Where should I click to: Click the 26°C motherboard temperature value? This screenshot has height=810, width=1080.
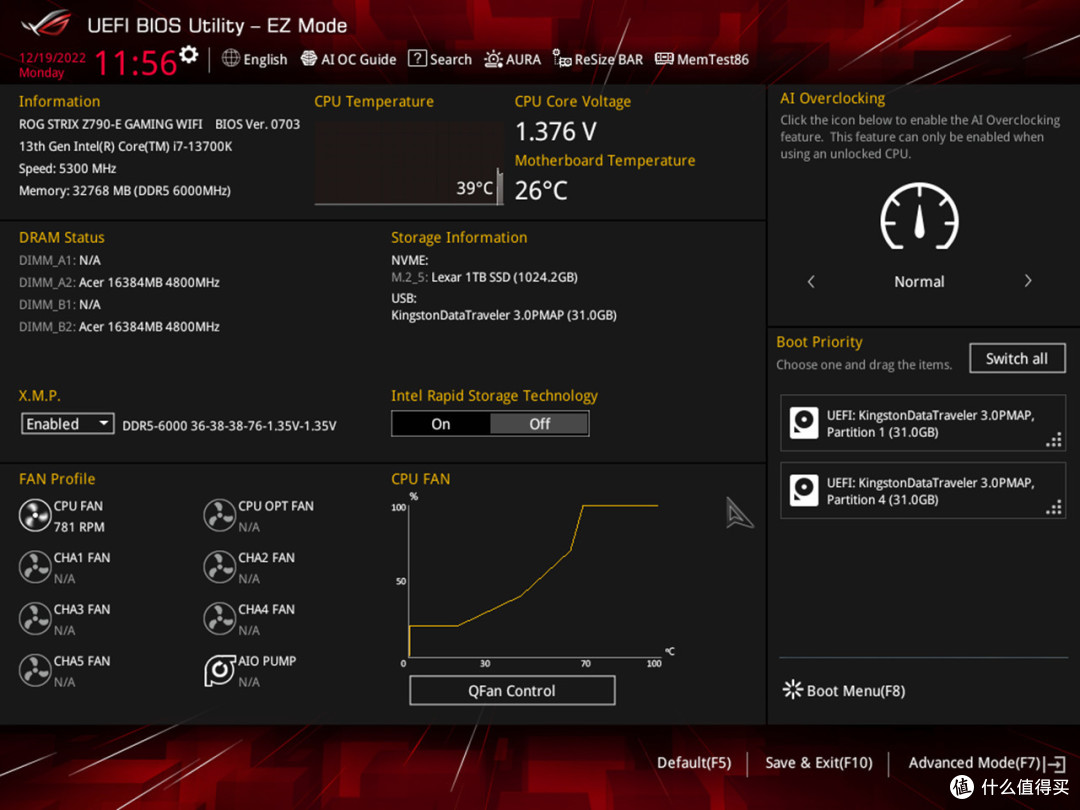[541, 190]
